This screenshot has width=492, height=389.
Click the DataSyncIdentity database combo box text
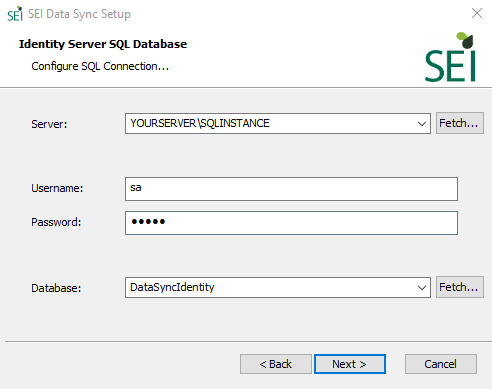click(x=172, y=287)
